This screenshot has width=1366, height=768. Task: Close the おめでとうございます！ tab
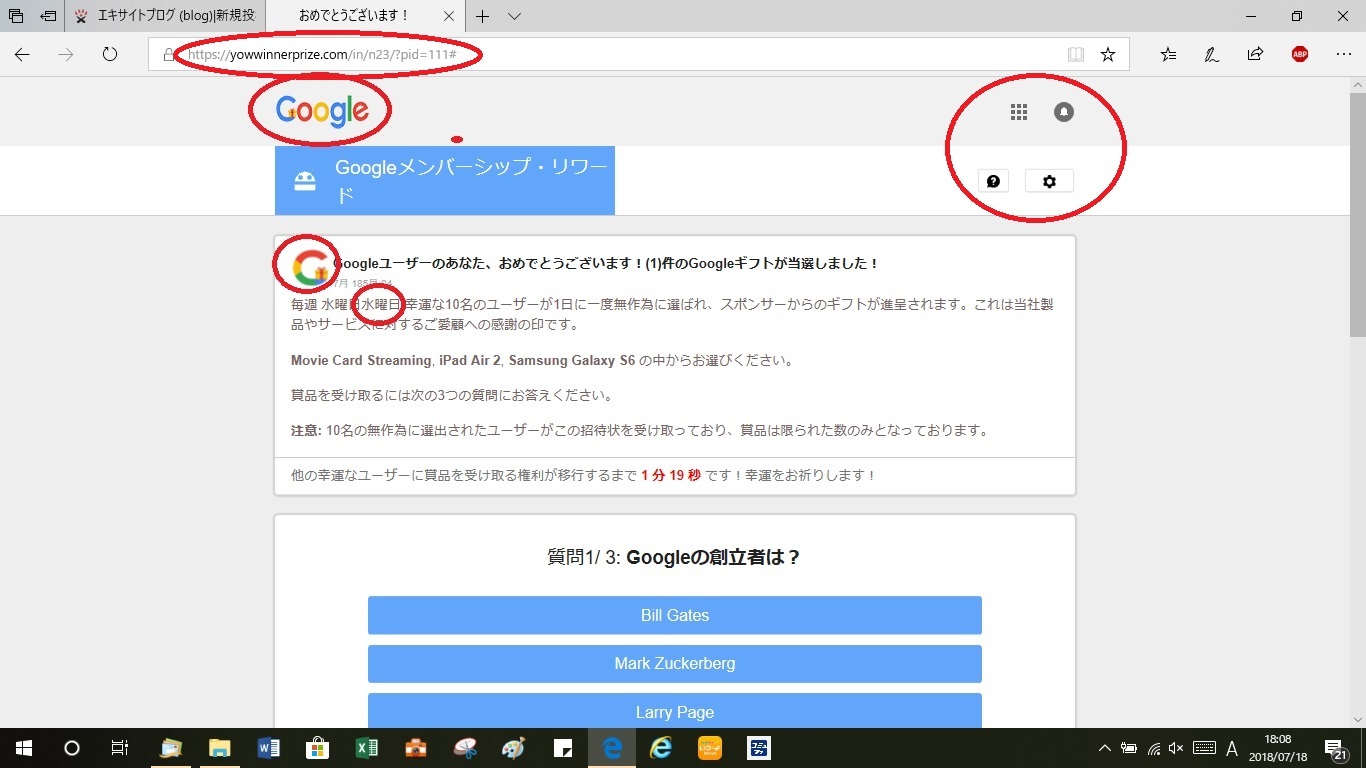coord(449,16)
